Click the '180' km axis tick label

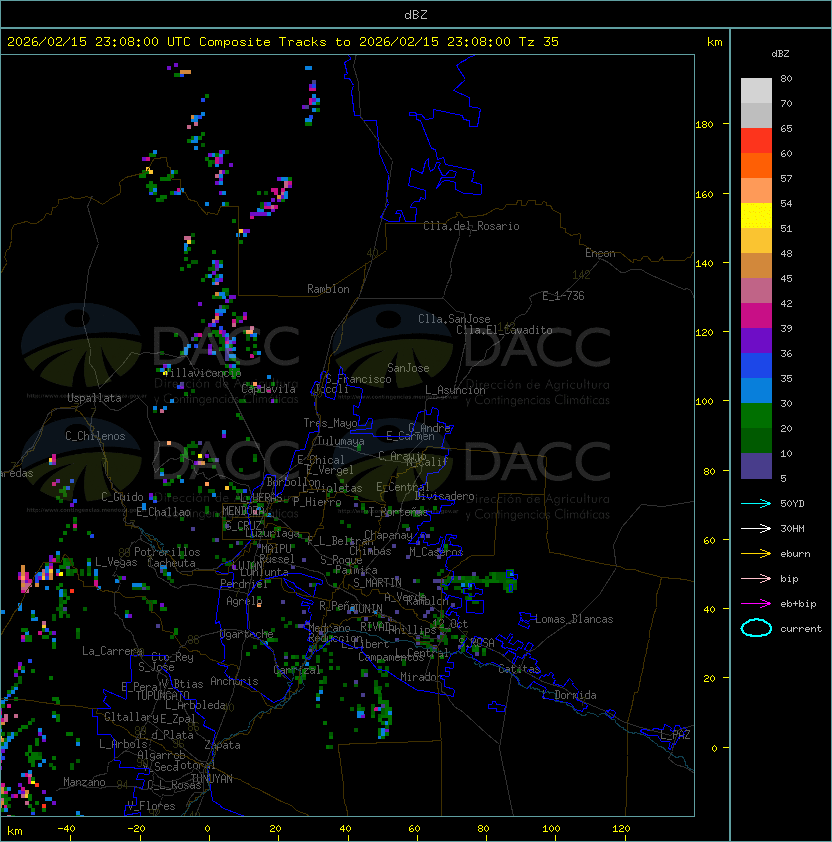(x=704, y=125)
